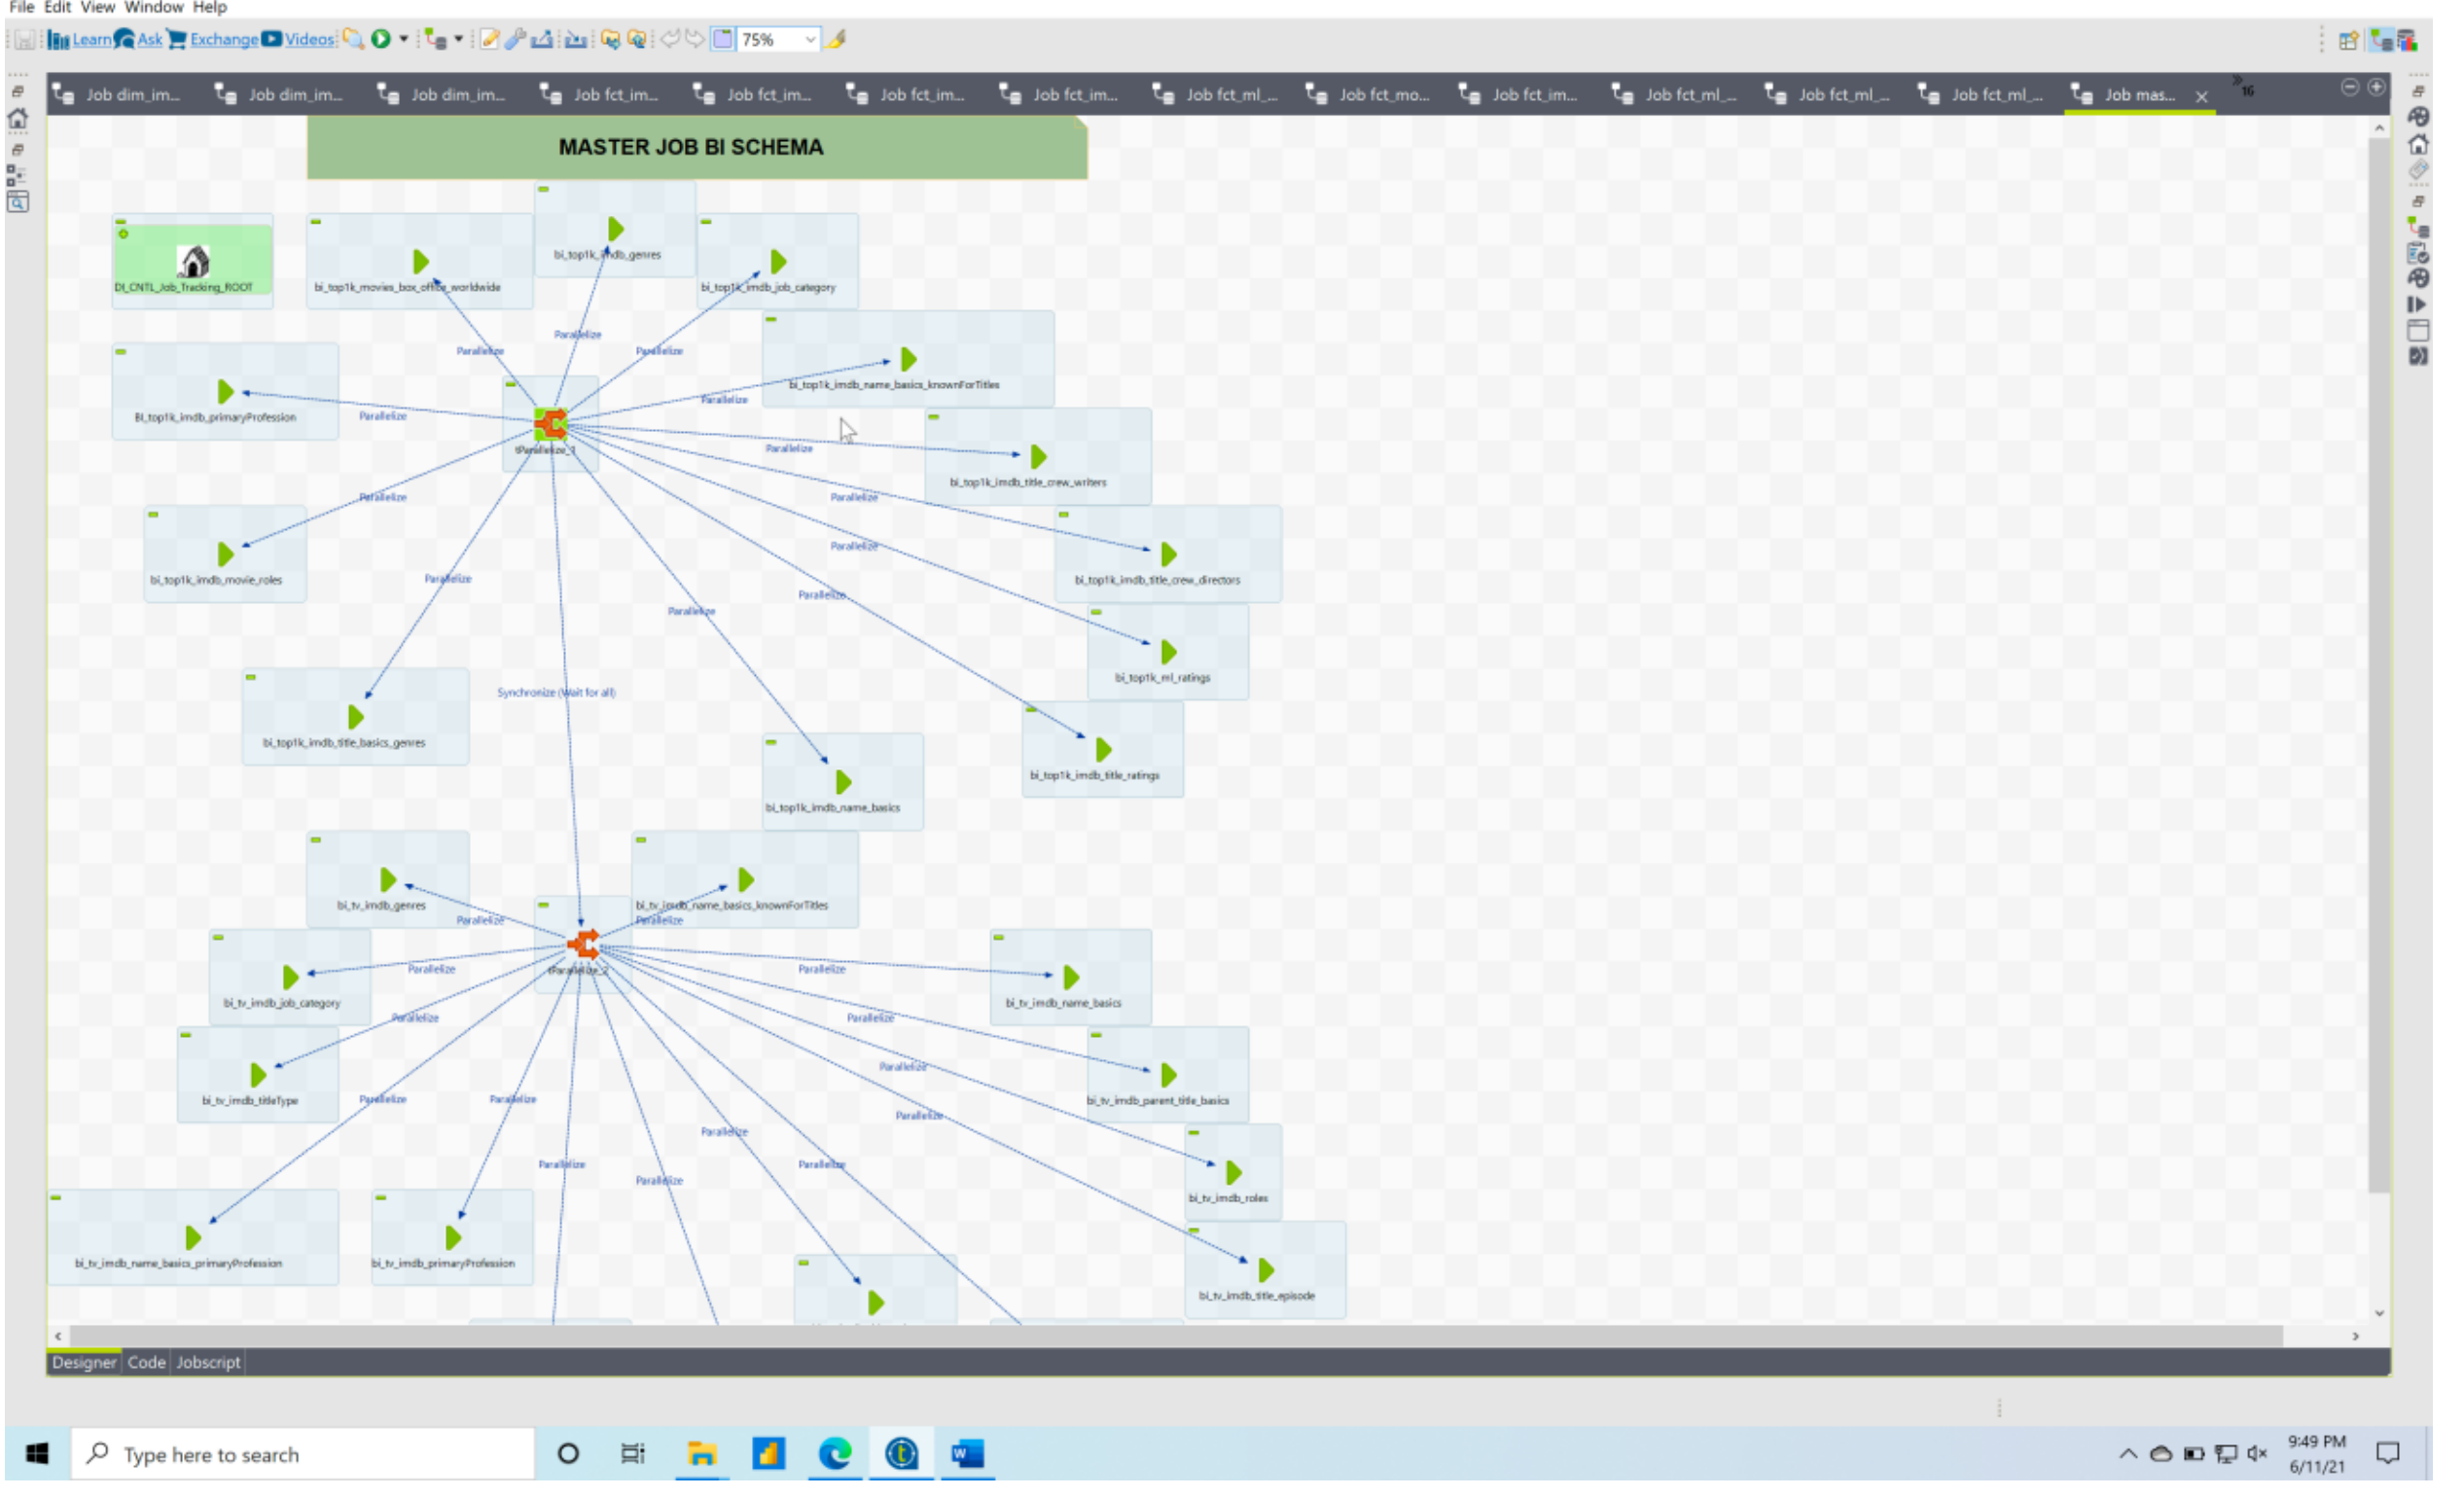Switch to the Designer tab
Viewport: 2464px width, 1497px height.
pyautogui.click(x=84, y=1363)
